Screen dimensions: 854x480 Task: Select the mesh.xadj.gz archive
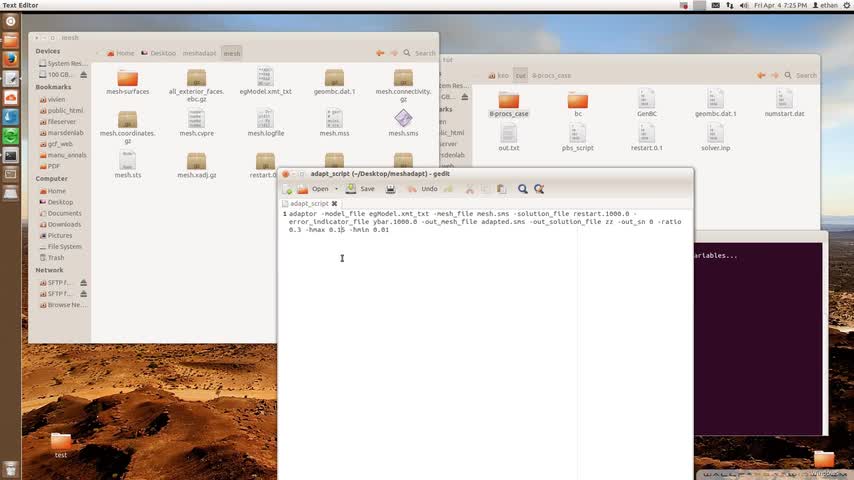[x=197, y=166]
